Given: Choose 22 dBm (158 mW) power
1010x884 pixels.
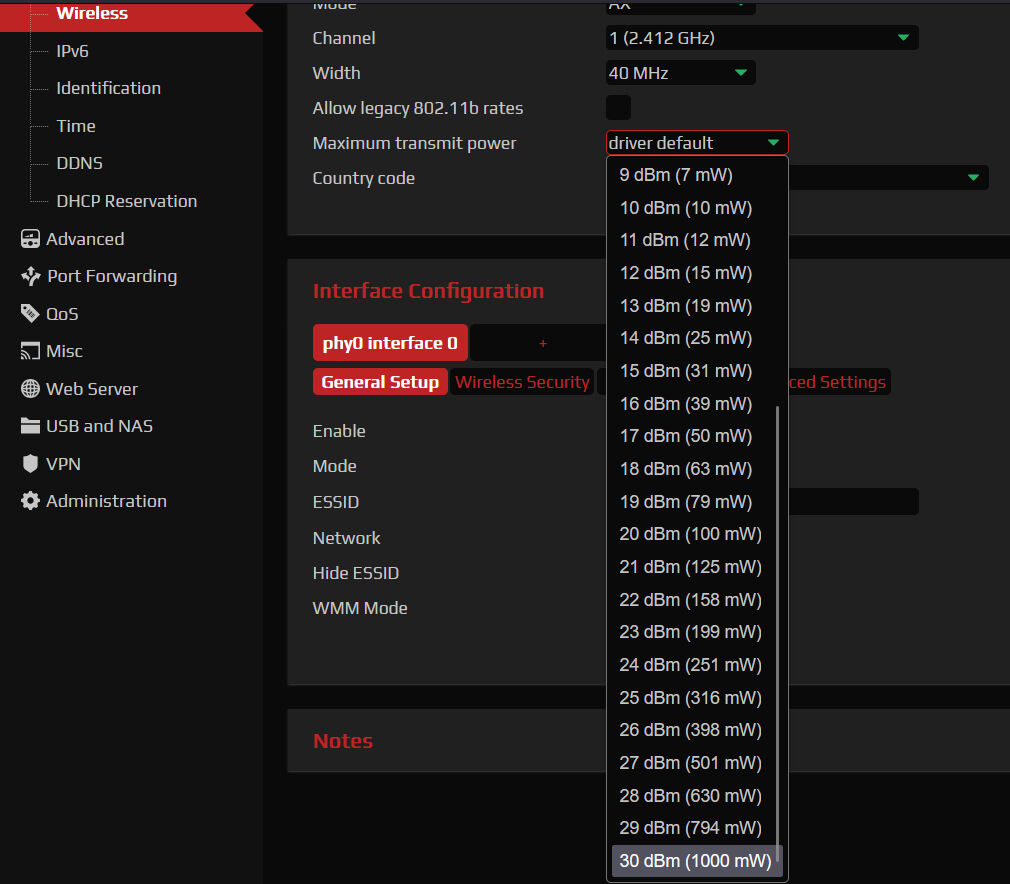Looking at the screenshot, I should coord(694,599).
